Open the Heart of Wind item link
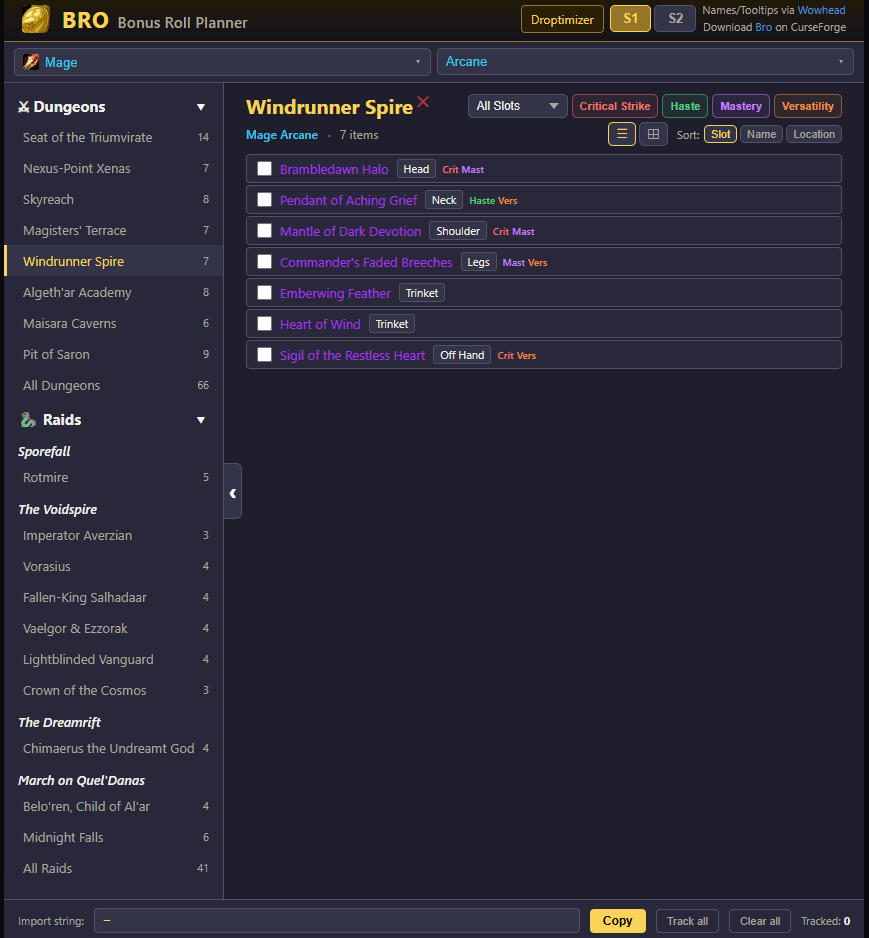Viewport: 869px width, 938px height. 320,324
